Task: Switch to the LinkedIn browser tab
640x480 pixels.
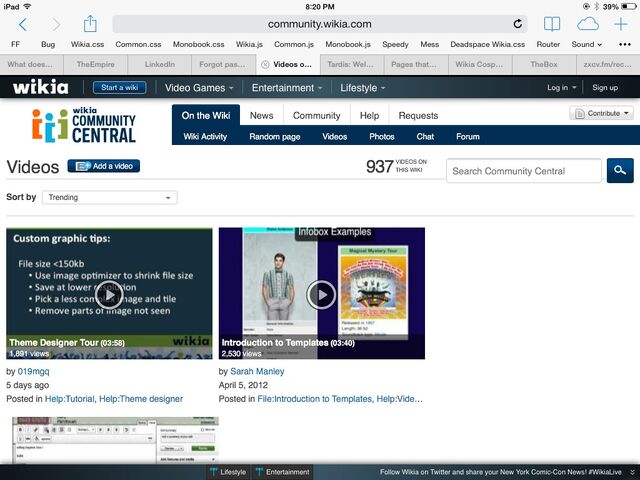Action: point(160,64)
